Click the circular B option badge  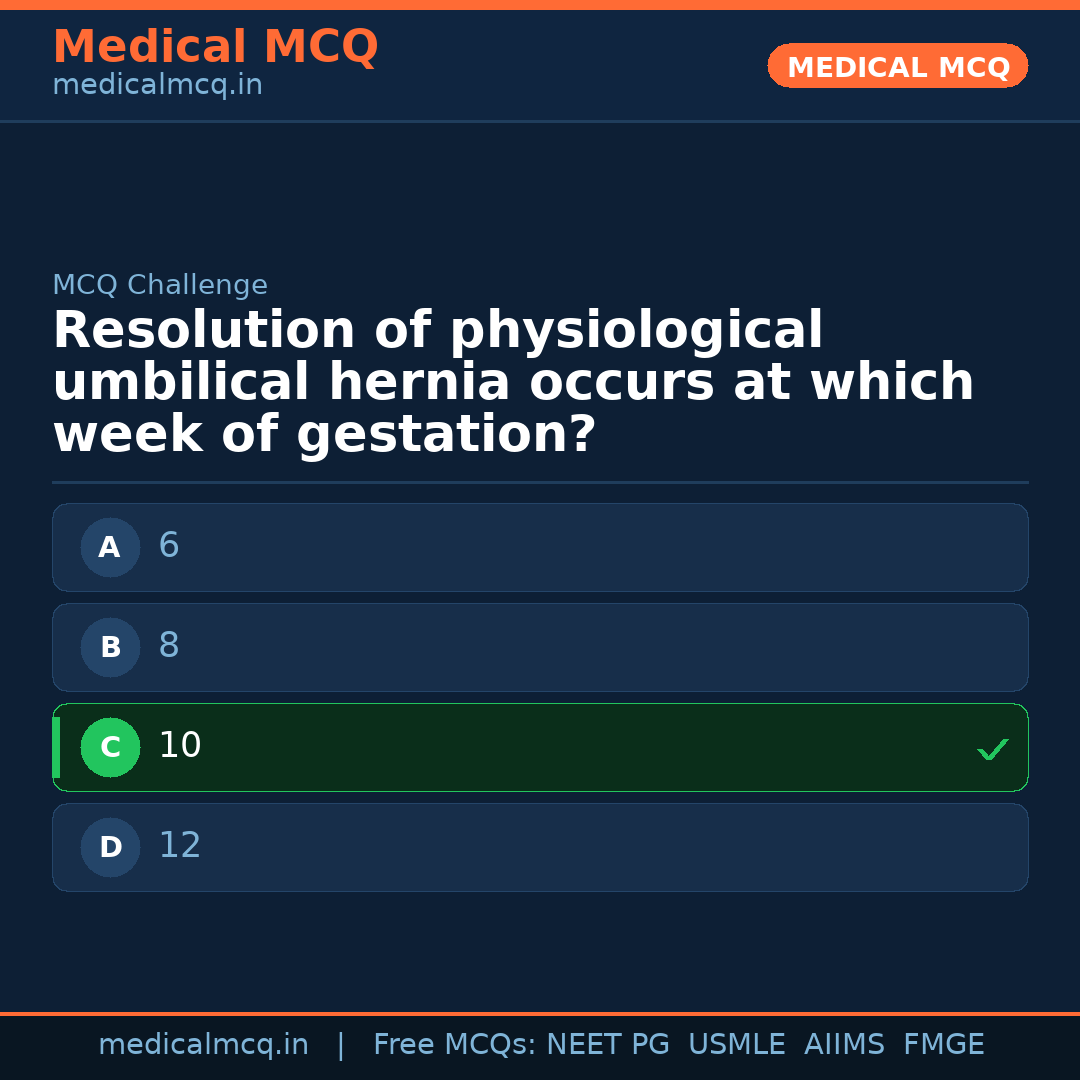(x=110, y=647)
